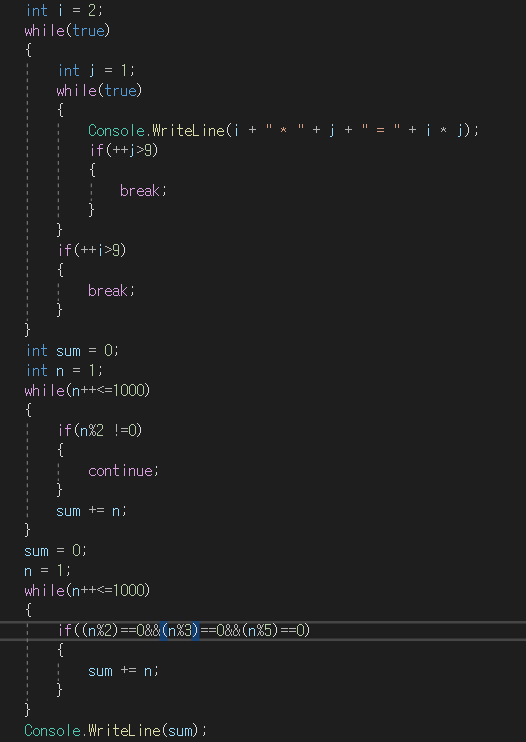This screenshot has width=526, height=742.
Task: Click the 'i * j' expression before the closing parenthesis
Action: pyautogui.click(x=444, y=130)
